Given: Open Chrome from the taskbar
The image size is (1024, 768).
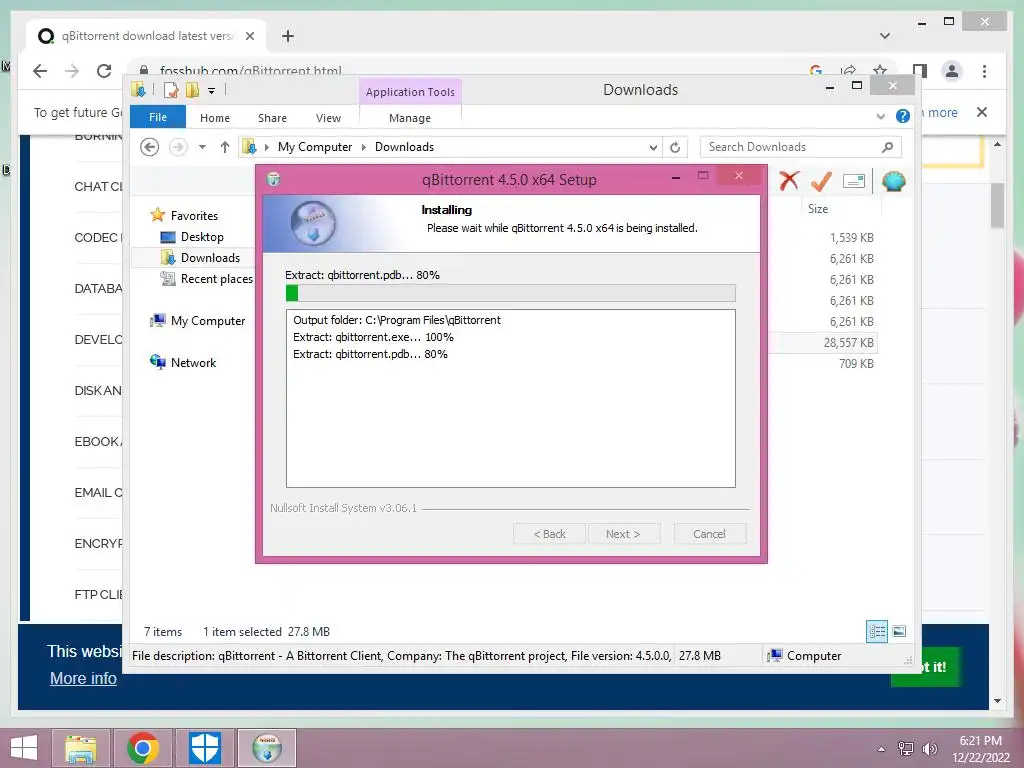Looking at the screenshot, I should (142, 748).
